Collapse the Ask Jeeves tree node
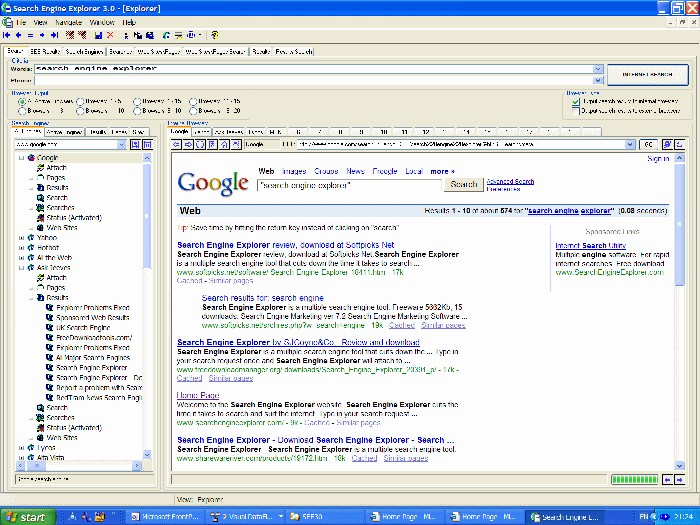Viewport: 700px width, 525px height. click(x=21, y=268)
